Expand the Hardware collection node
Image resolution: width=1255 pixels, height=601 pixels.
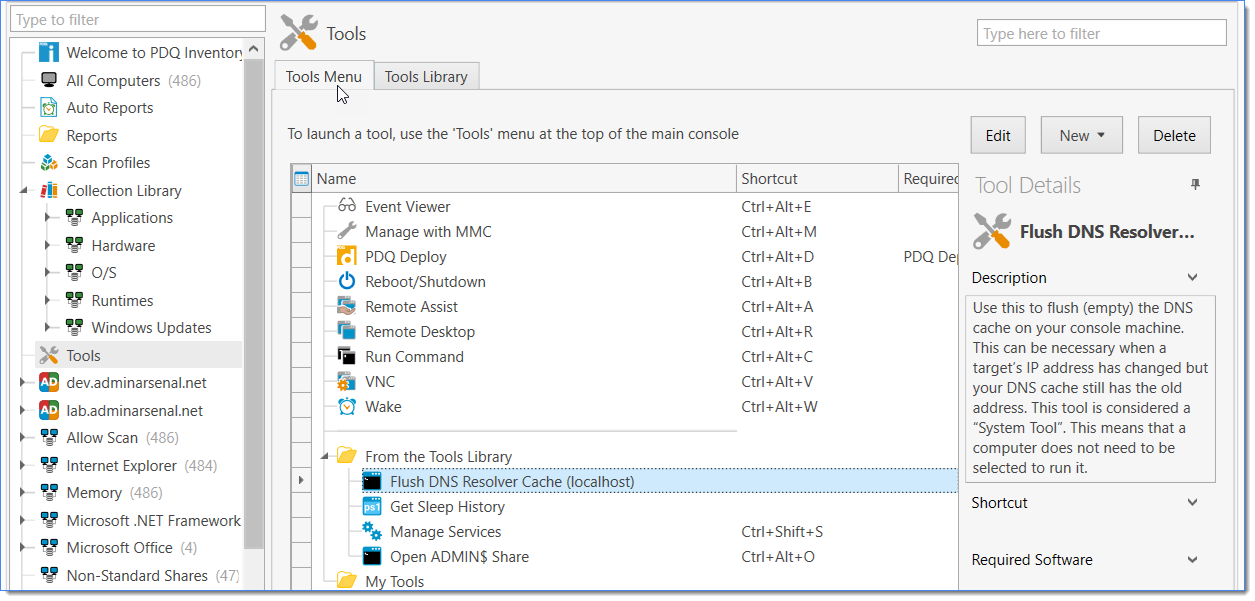[47, 245]
